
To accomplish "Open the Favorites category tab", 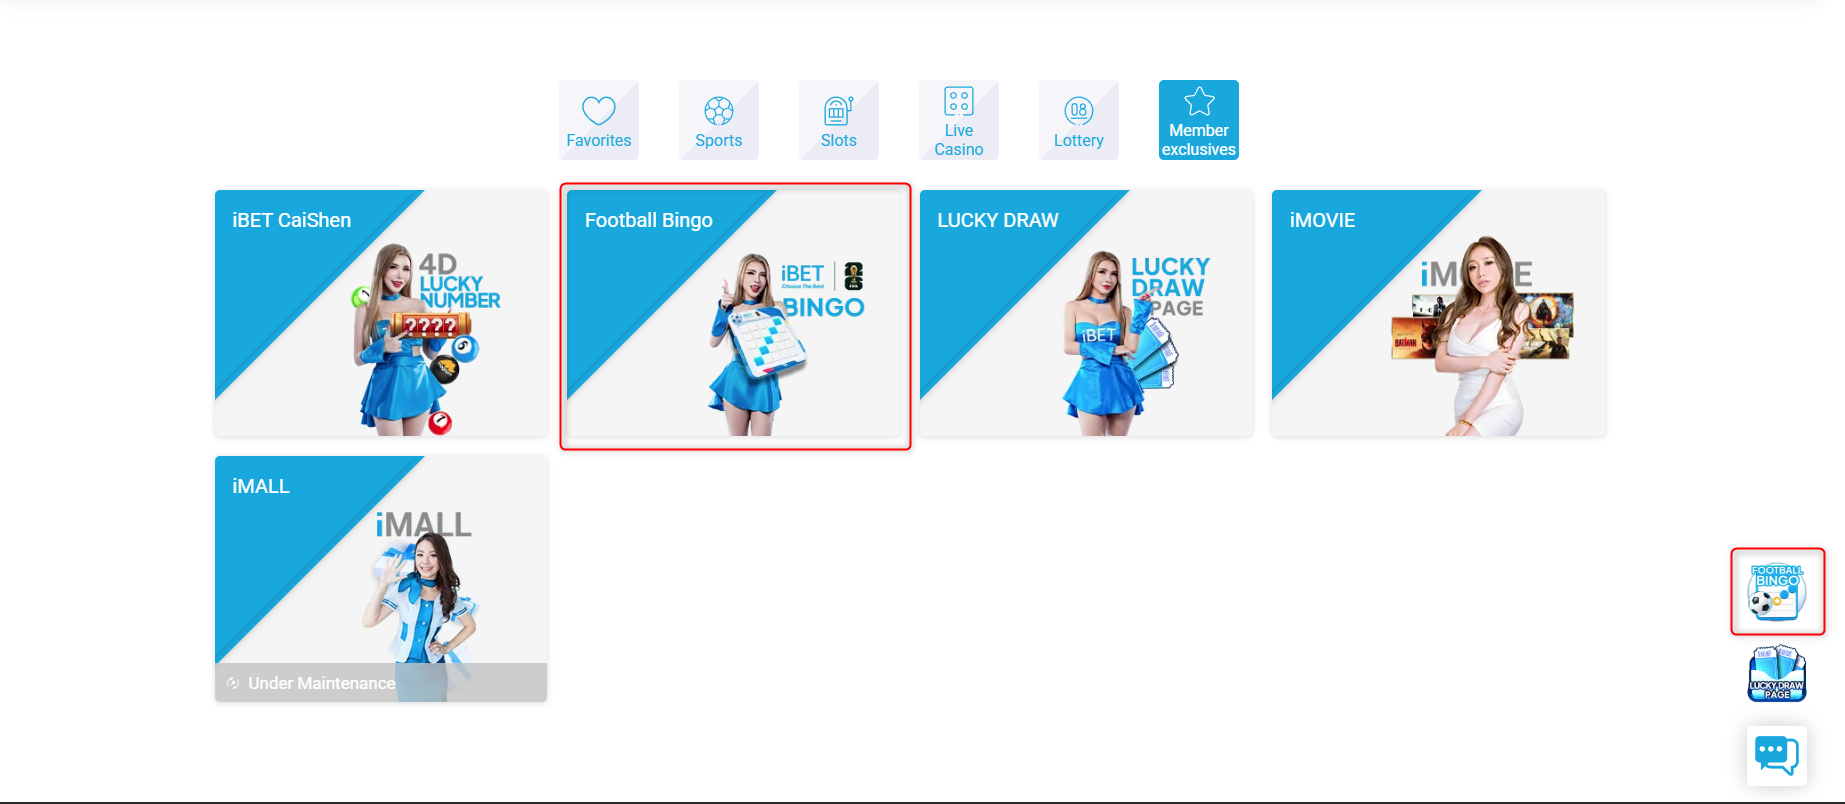I will pyautogui.click(x=598, y=120).
